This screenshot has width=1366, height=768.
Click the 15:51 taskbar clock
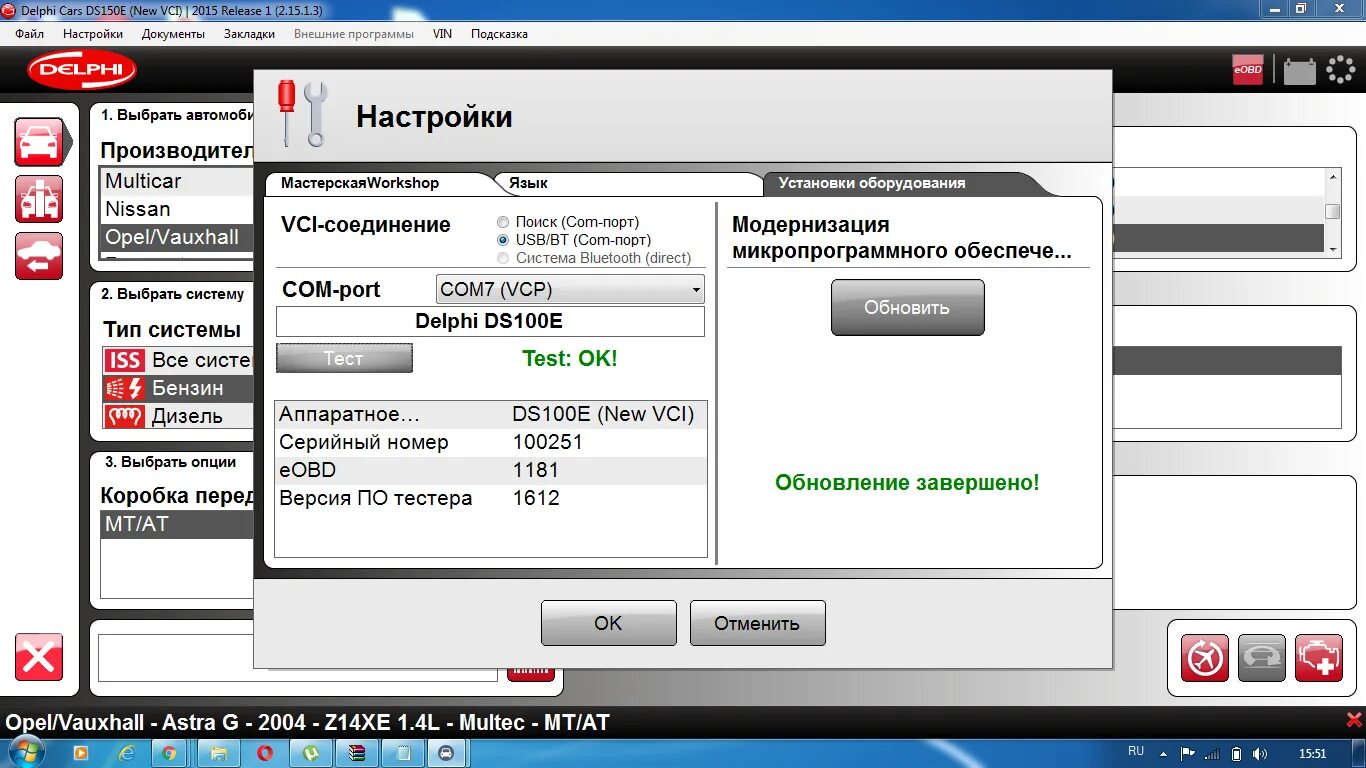1312,753
